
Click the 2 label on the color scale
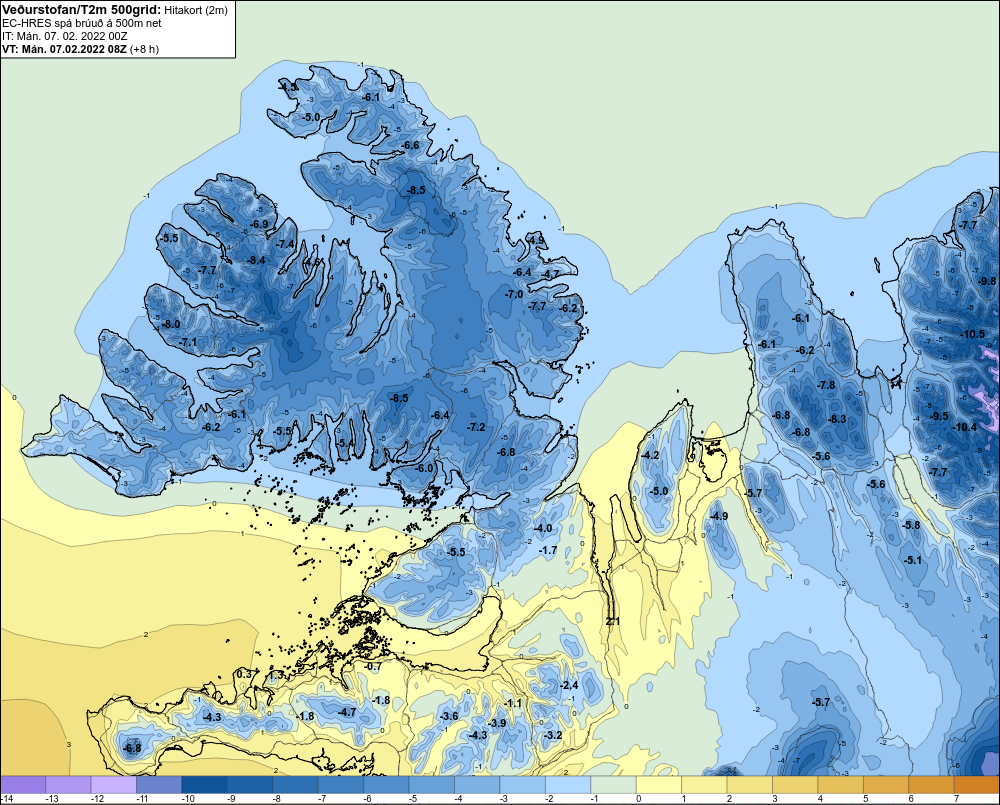coord(729,799)
